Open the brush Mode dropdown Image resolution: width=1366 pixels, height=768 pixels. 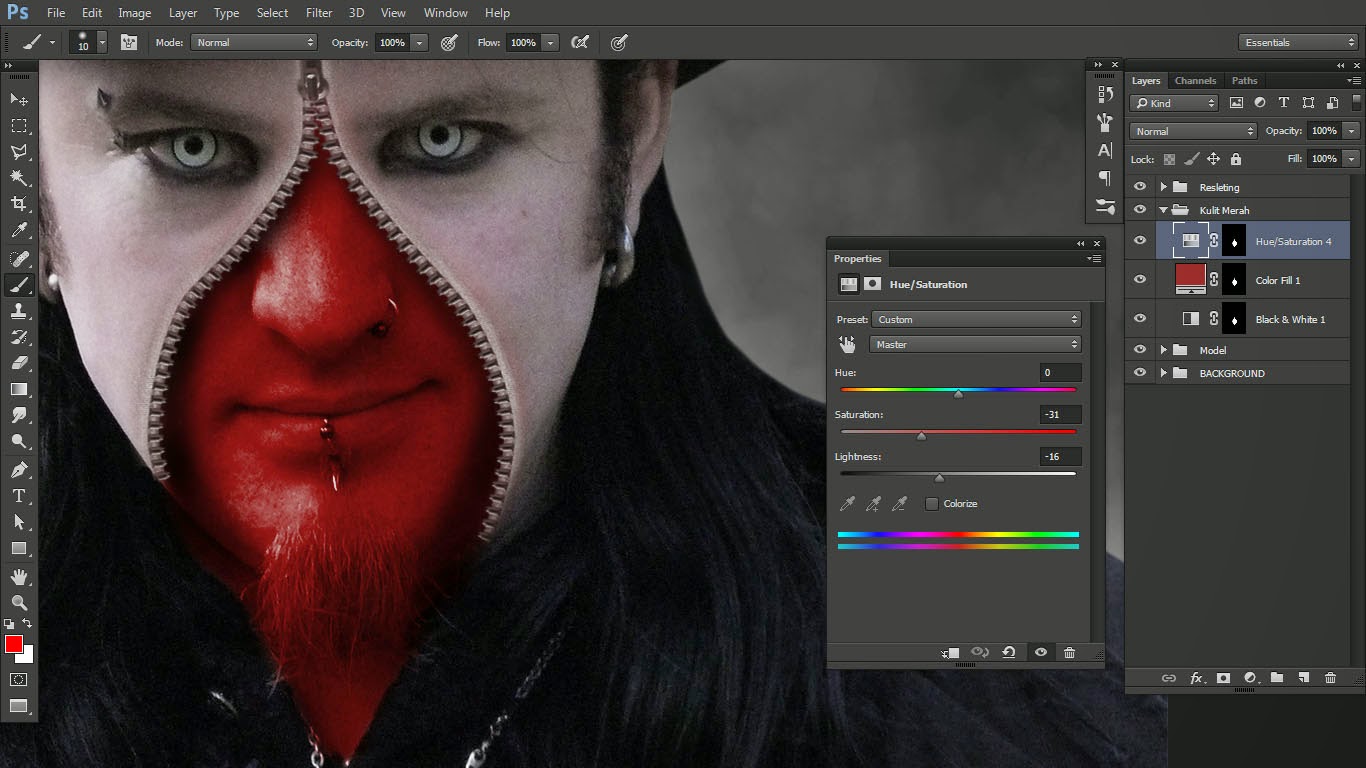point(254,42)
